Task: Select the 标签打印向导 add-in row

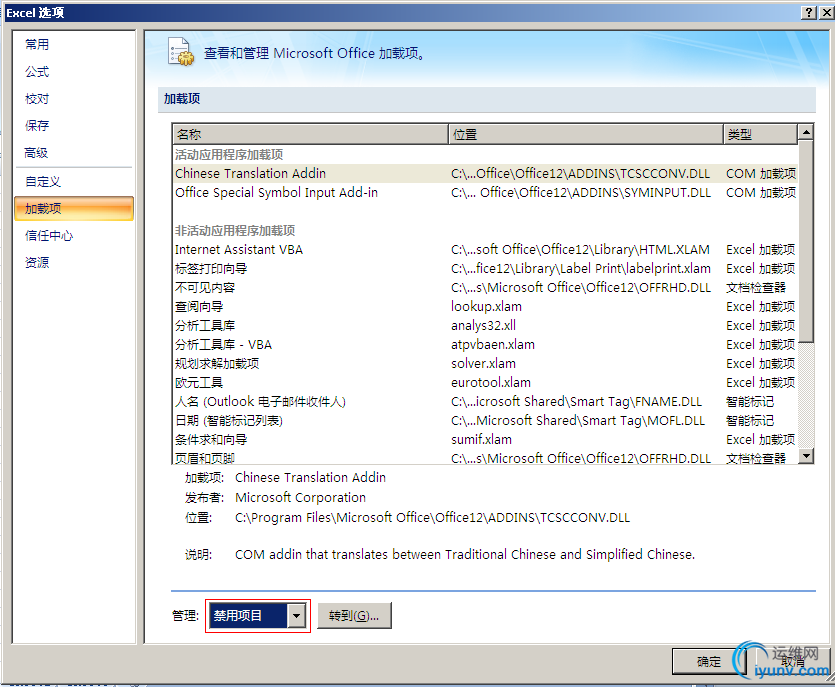Action: click(x=485, y=268)
